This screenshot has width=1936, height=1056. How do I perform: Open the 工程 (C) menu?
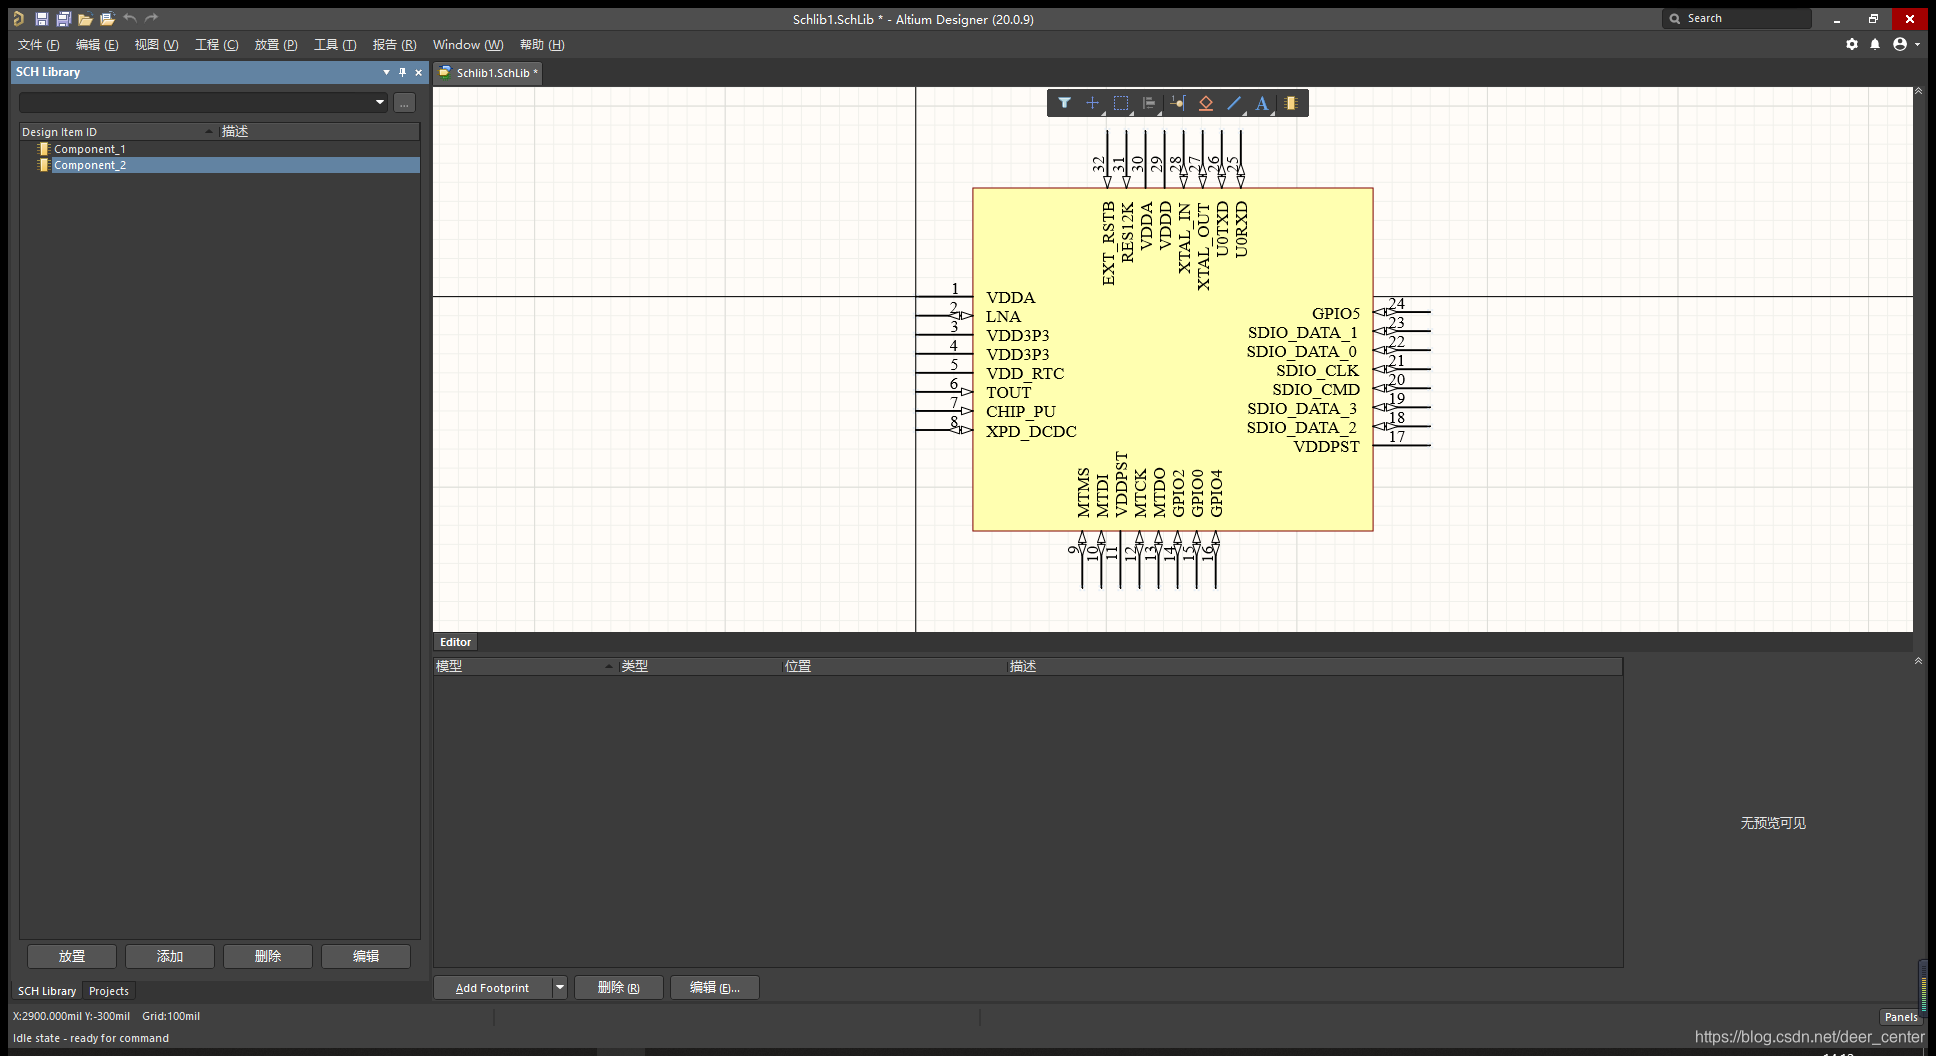click(x=216, y=45)
